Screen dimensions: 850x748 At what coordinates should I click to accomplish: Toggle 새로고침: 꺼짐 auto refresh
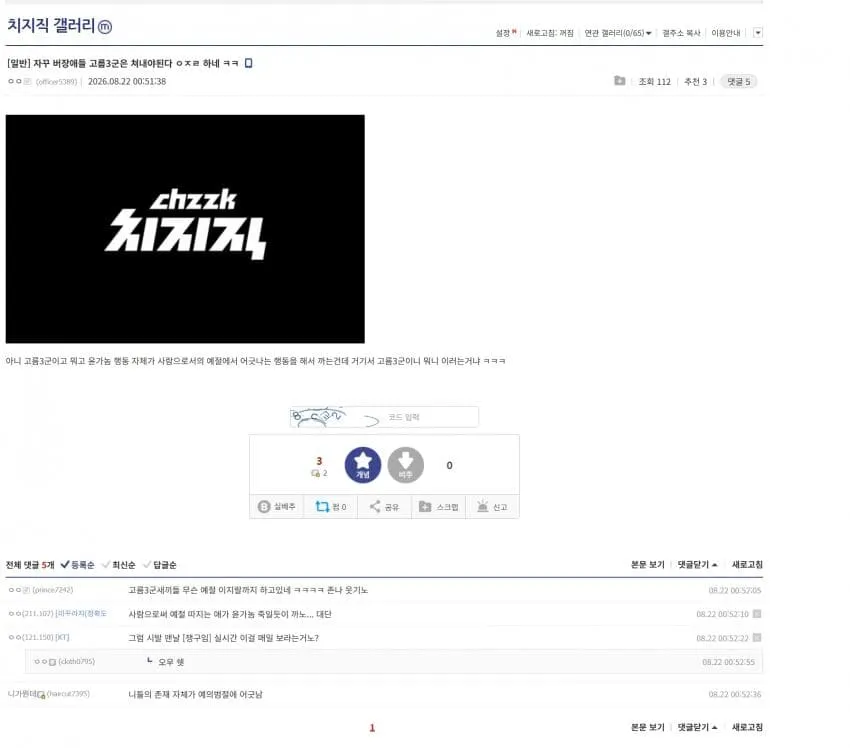tap(550, 33)
